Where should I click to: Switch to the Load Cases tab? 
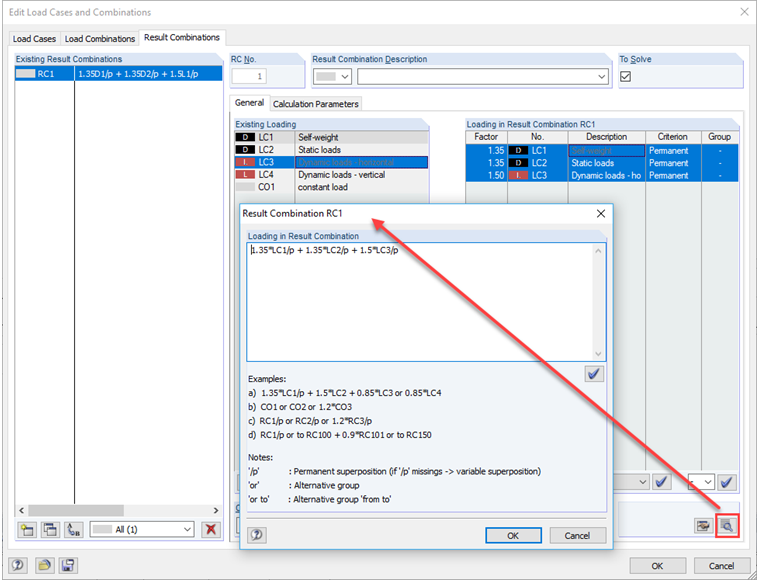click(34, 39)
